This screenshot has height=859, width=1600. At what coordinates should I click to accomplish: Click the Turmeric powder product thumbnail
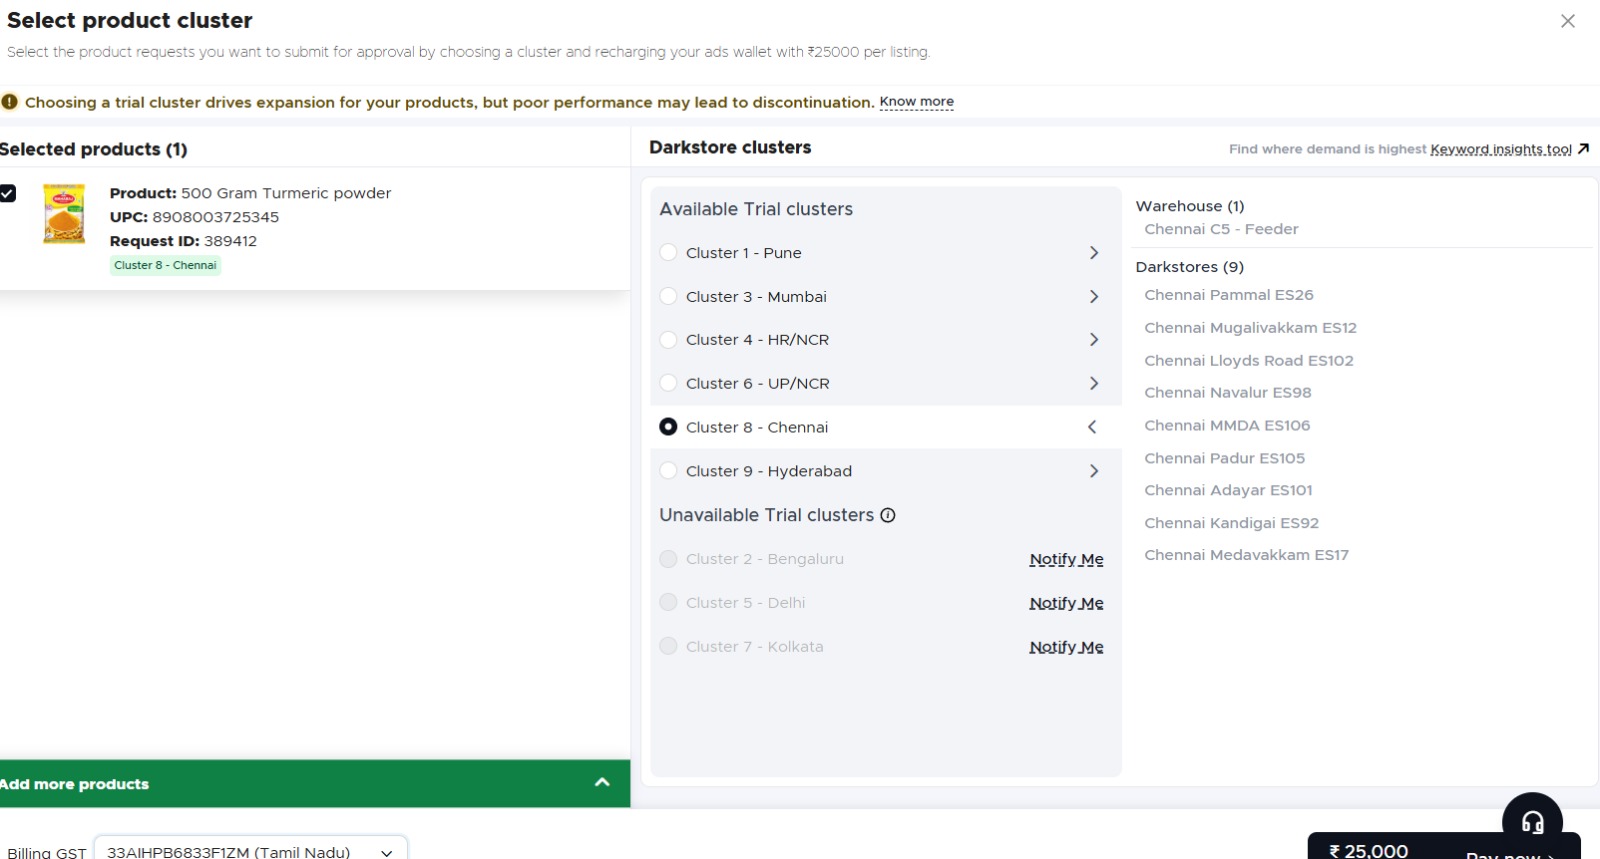point(64,214)
